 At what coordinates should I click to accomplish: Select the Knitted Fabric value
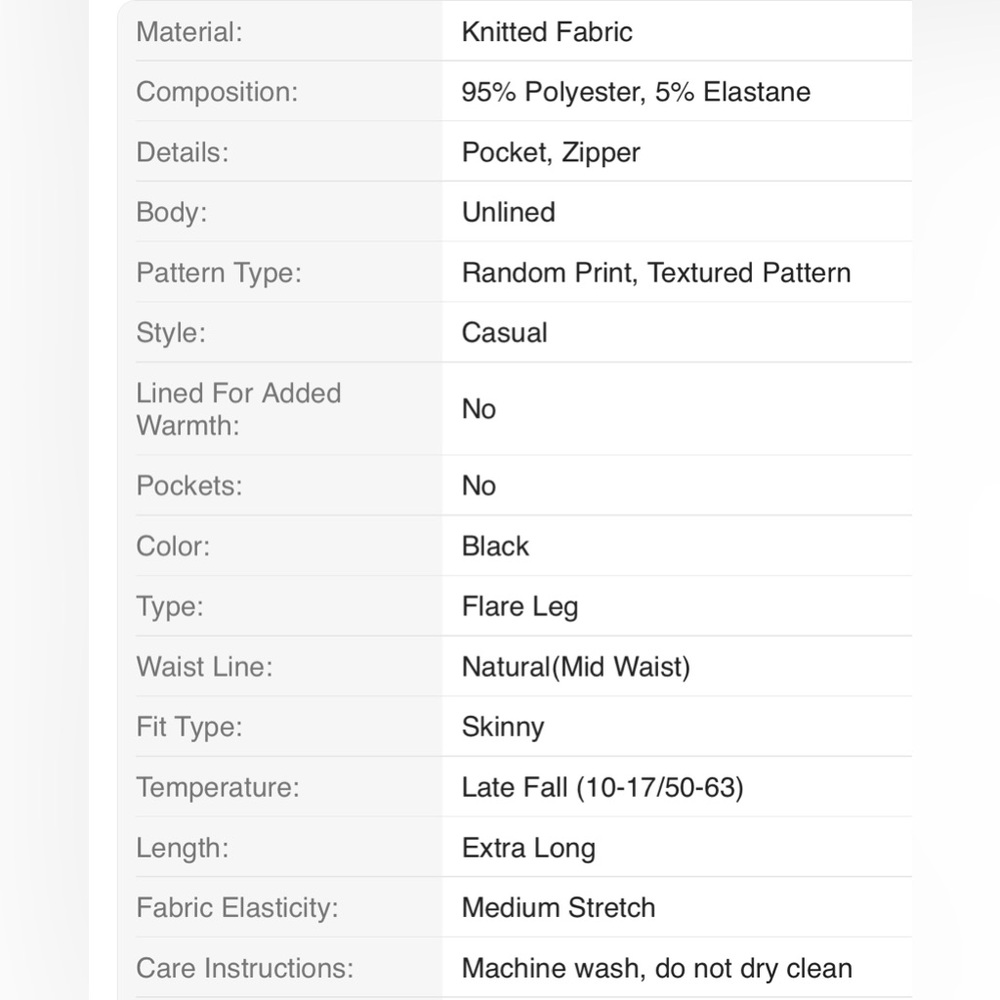point(547,32)
